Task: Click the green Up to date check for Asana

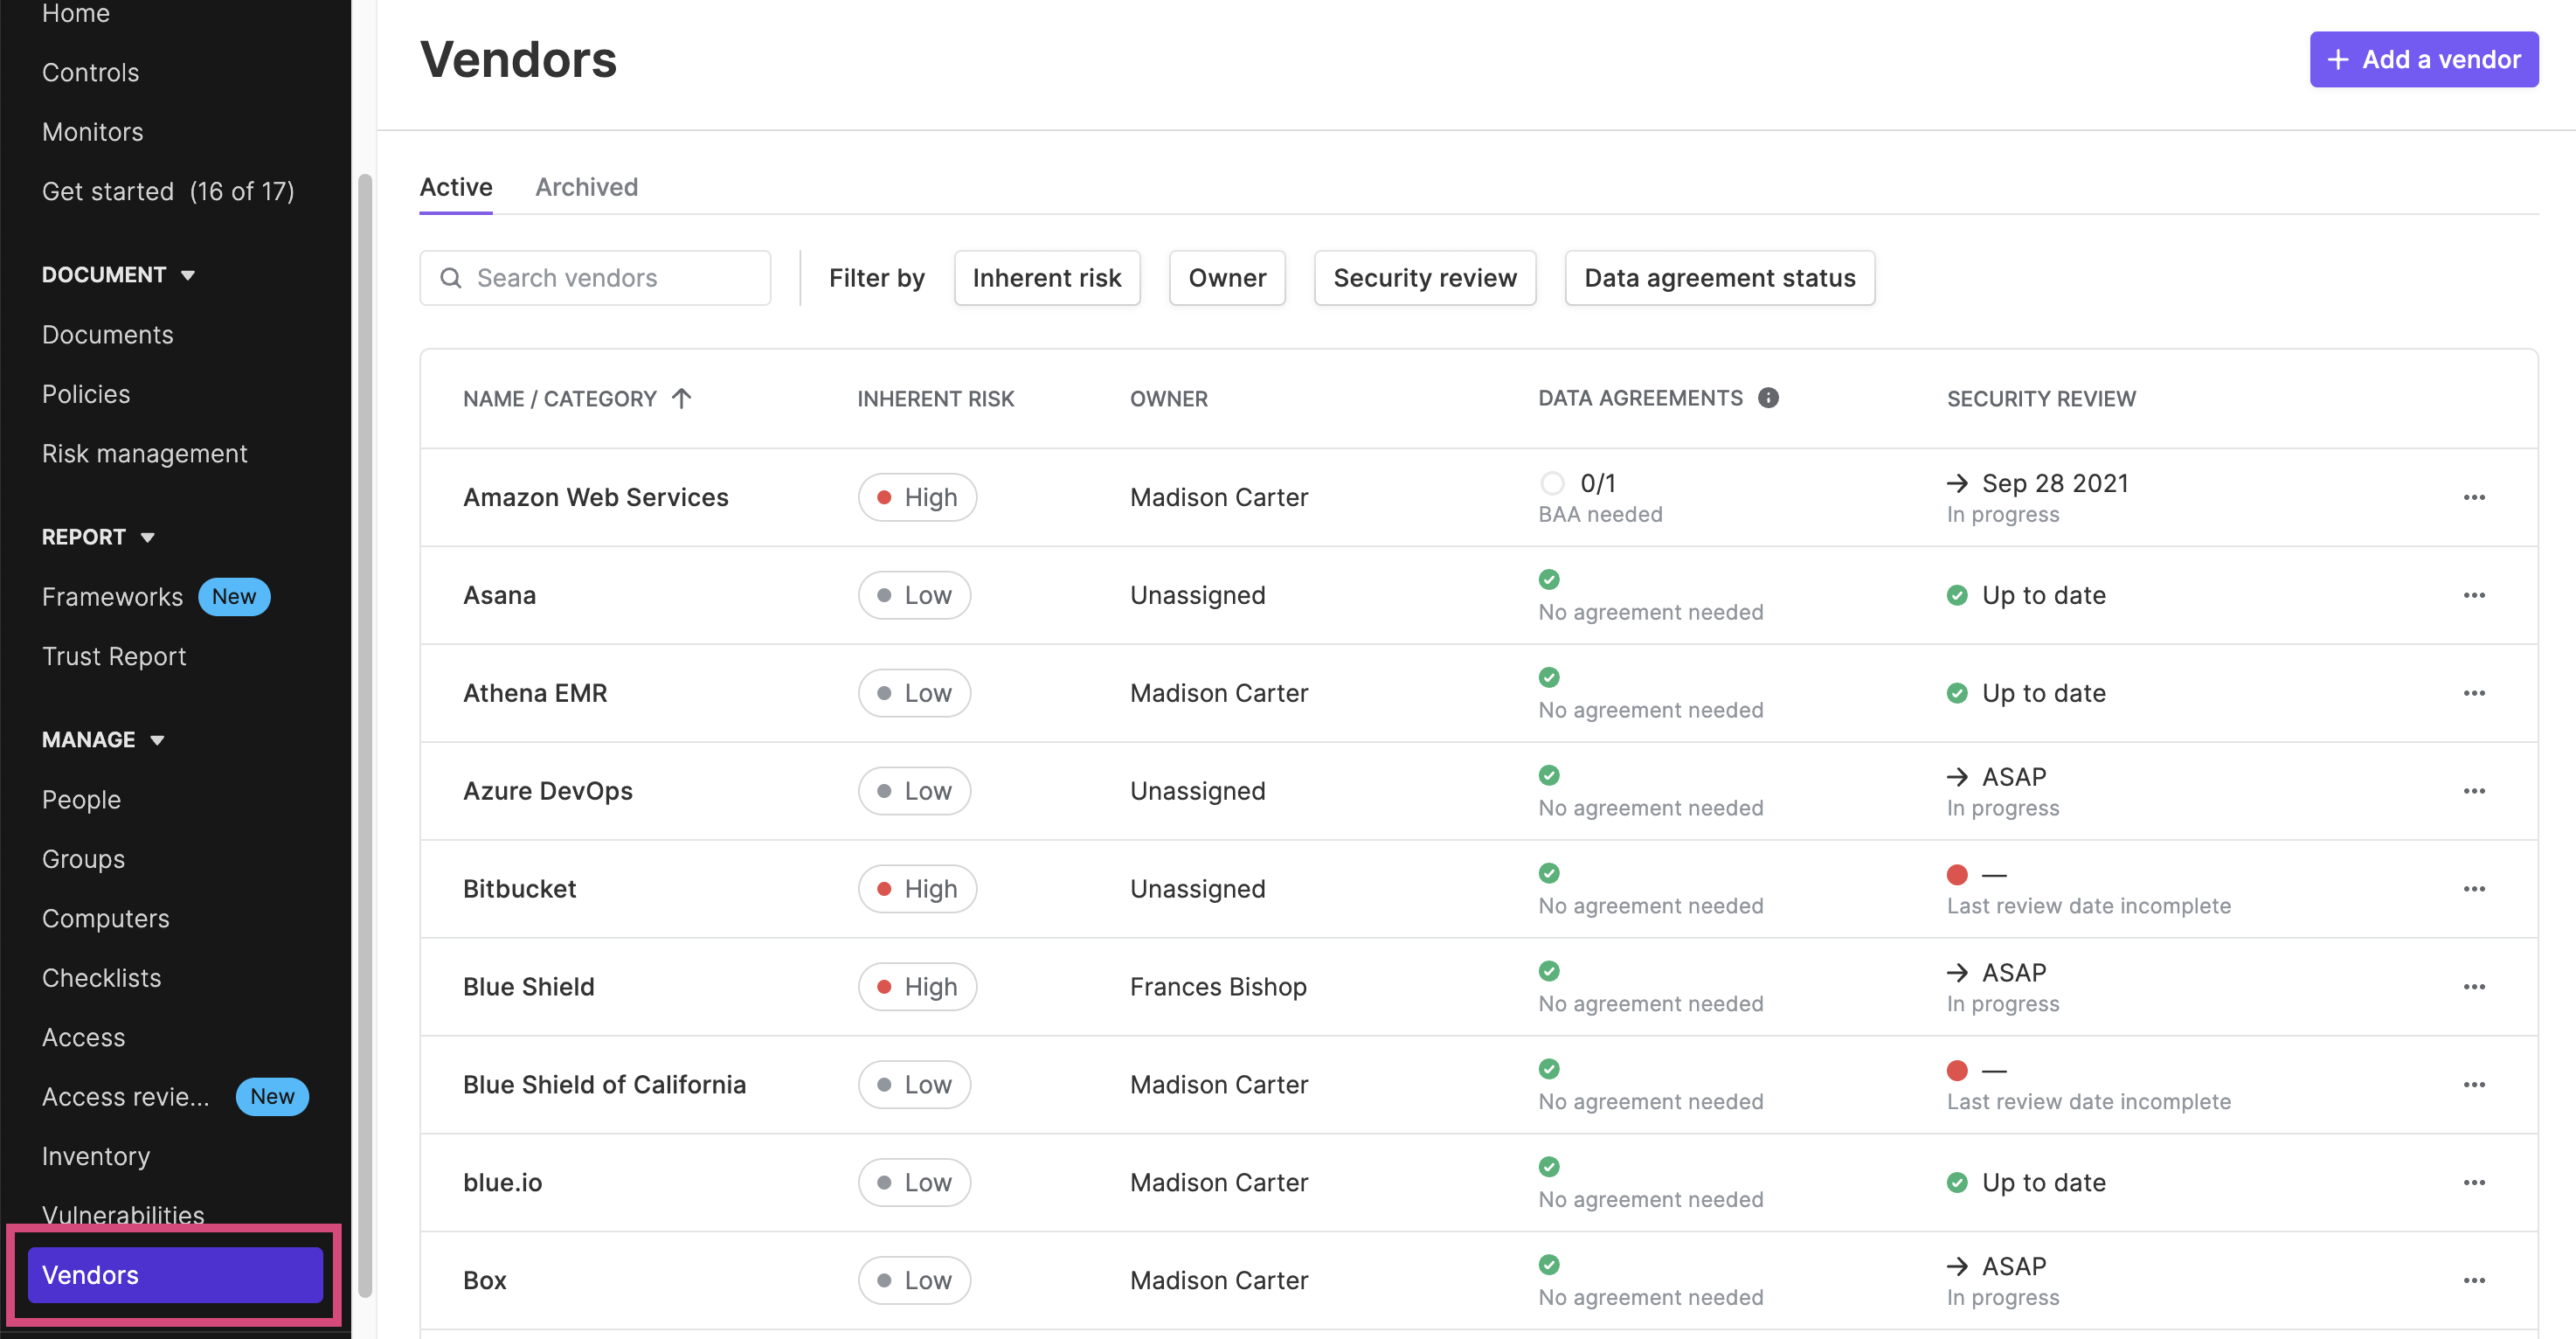Action: point(1957,595)
